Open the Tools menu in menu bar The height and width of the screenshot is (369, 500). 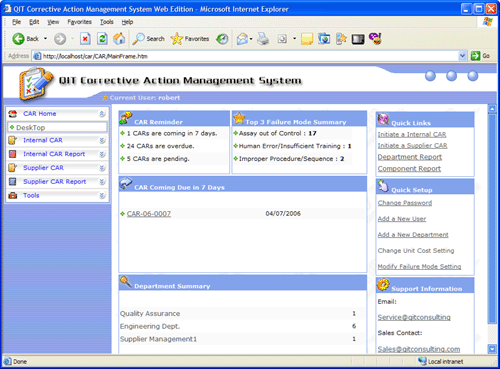point(107,22)
